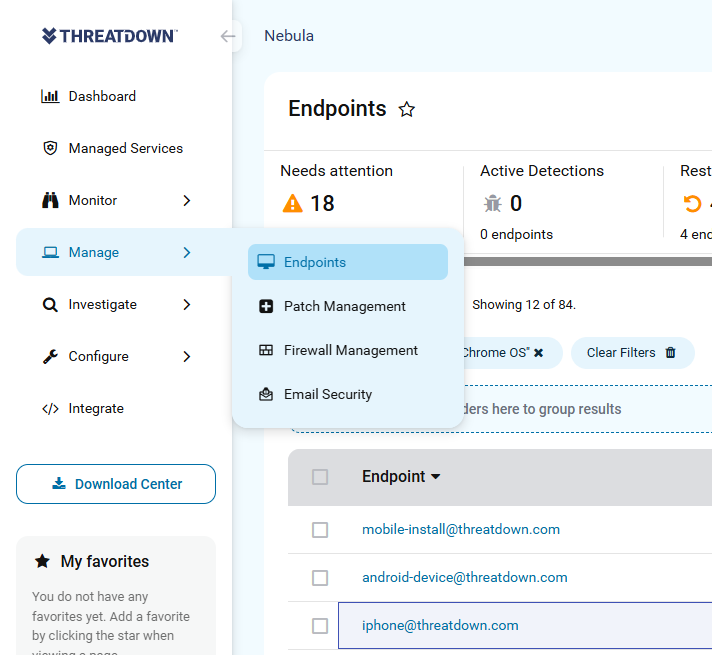Click the Needs attention count 18

pyautogui.click(x=322, y=203)
